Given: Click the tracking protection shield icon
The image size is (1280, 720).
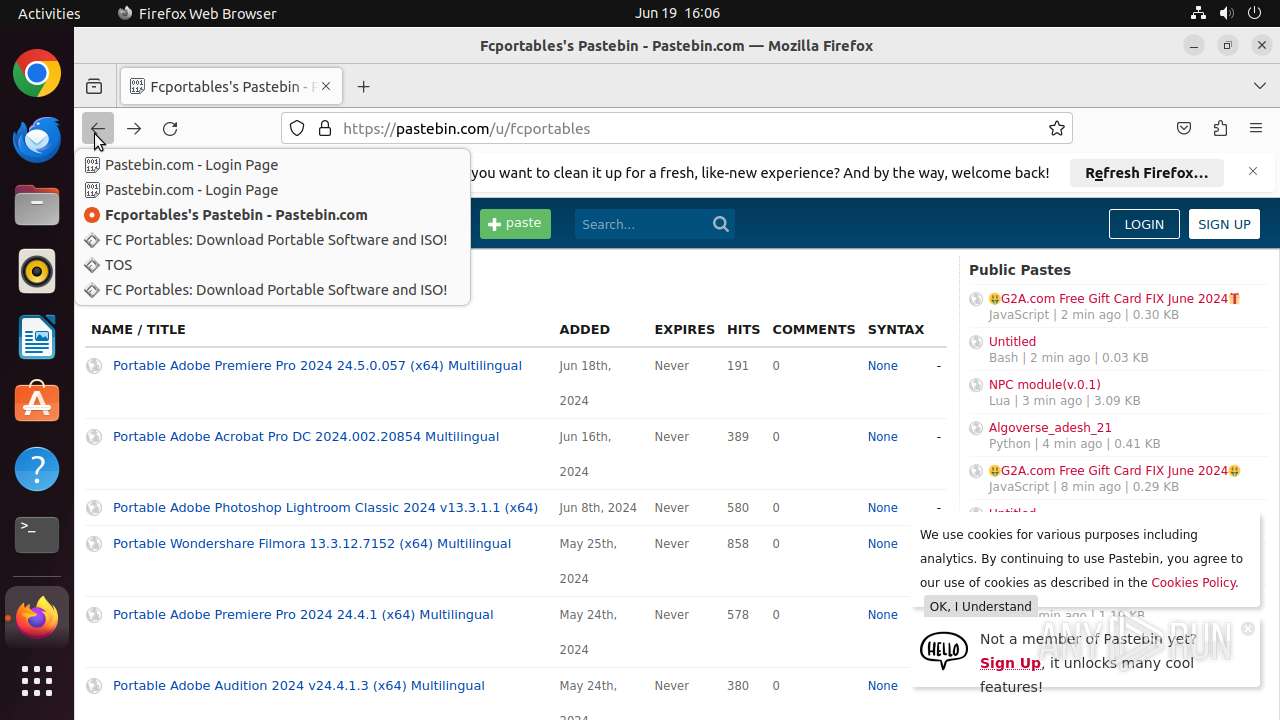Looking at the screenshot, I should click(297, 128).
